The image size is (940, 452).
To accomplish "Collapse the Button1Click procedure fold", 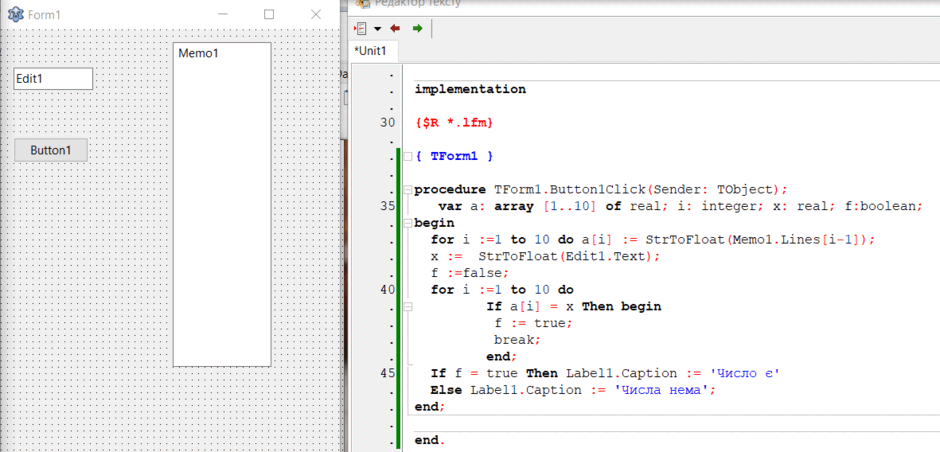I will [408, 190].
